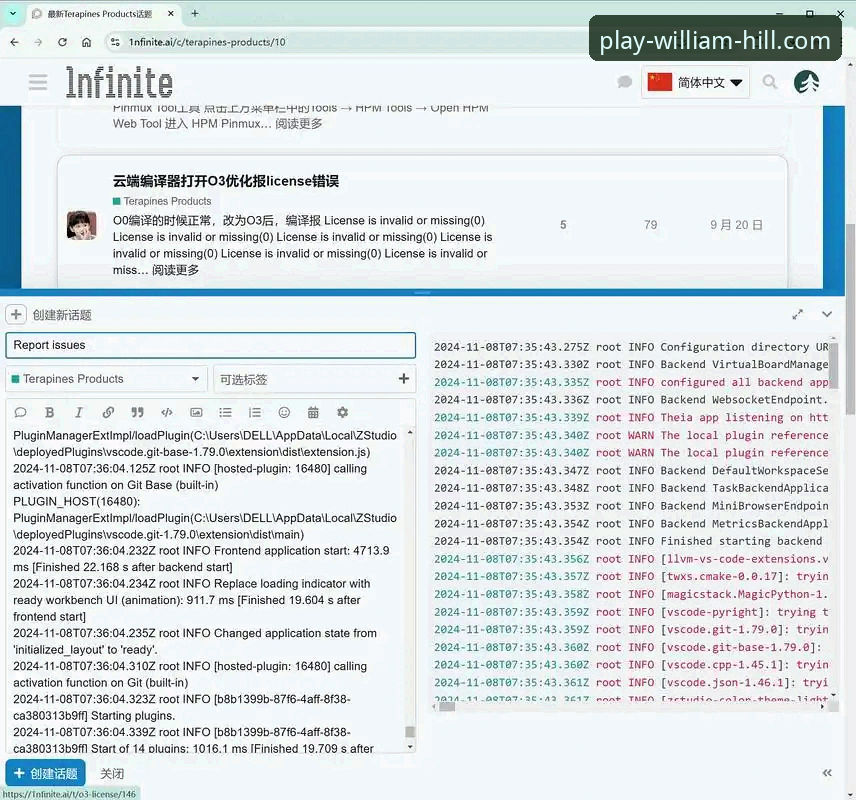Image resolution: width=856 pixels, height=800 pixels.
Task: Open the user avatar menu
Action: tap(806, 82)
